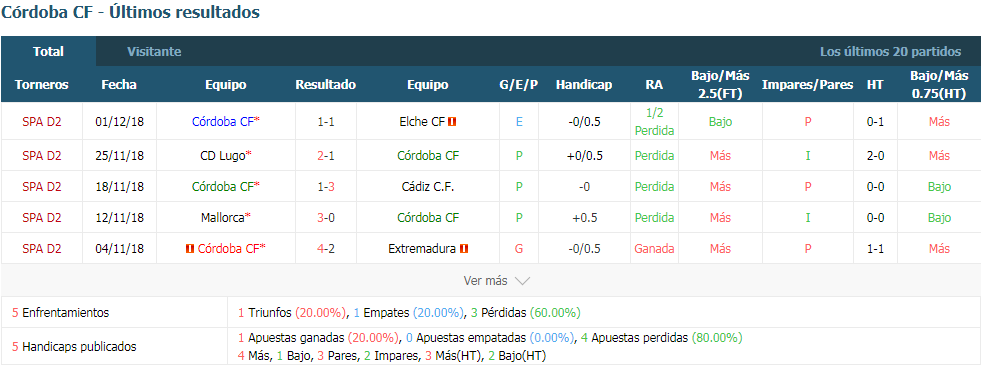Click the Extremadura team name

click(422, 248)
